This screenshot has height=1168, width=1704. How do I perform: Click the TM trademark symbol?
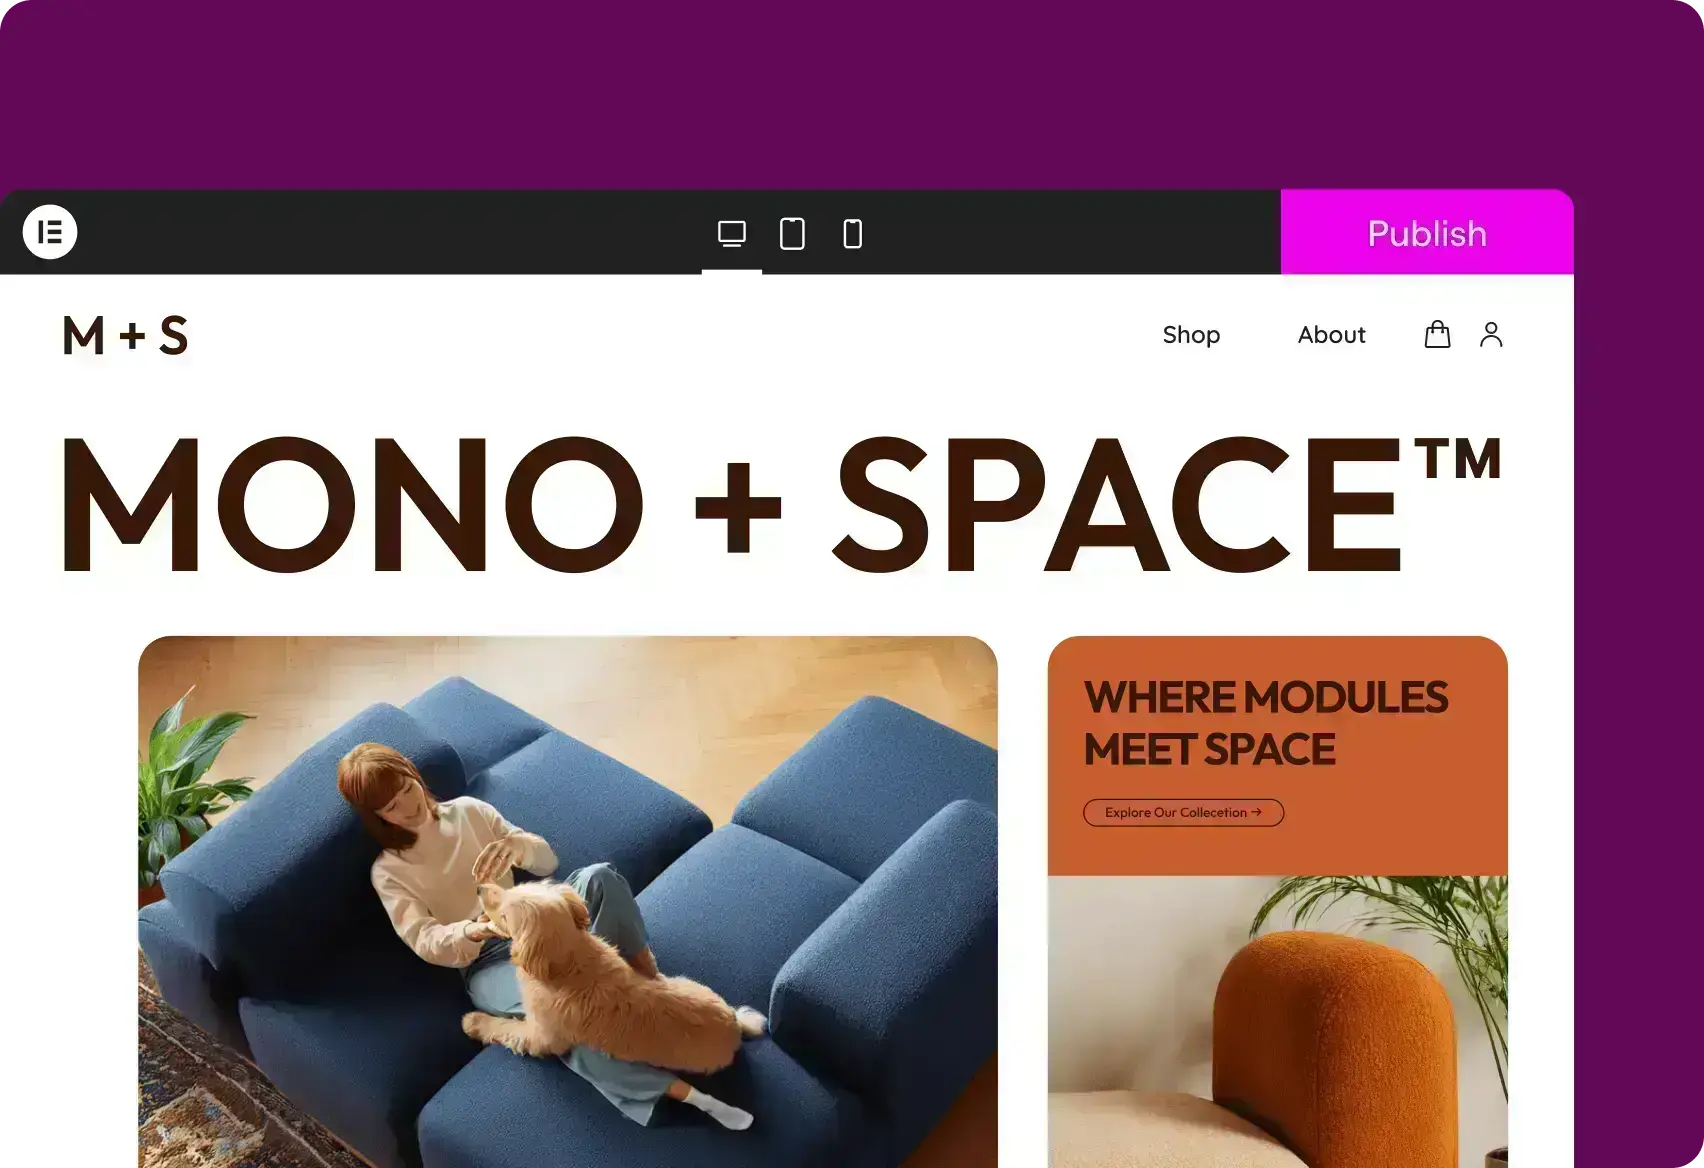click(1458, 458)
